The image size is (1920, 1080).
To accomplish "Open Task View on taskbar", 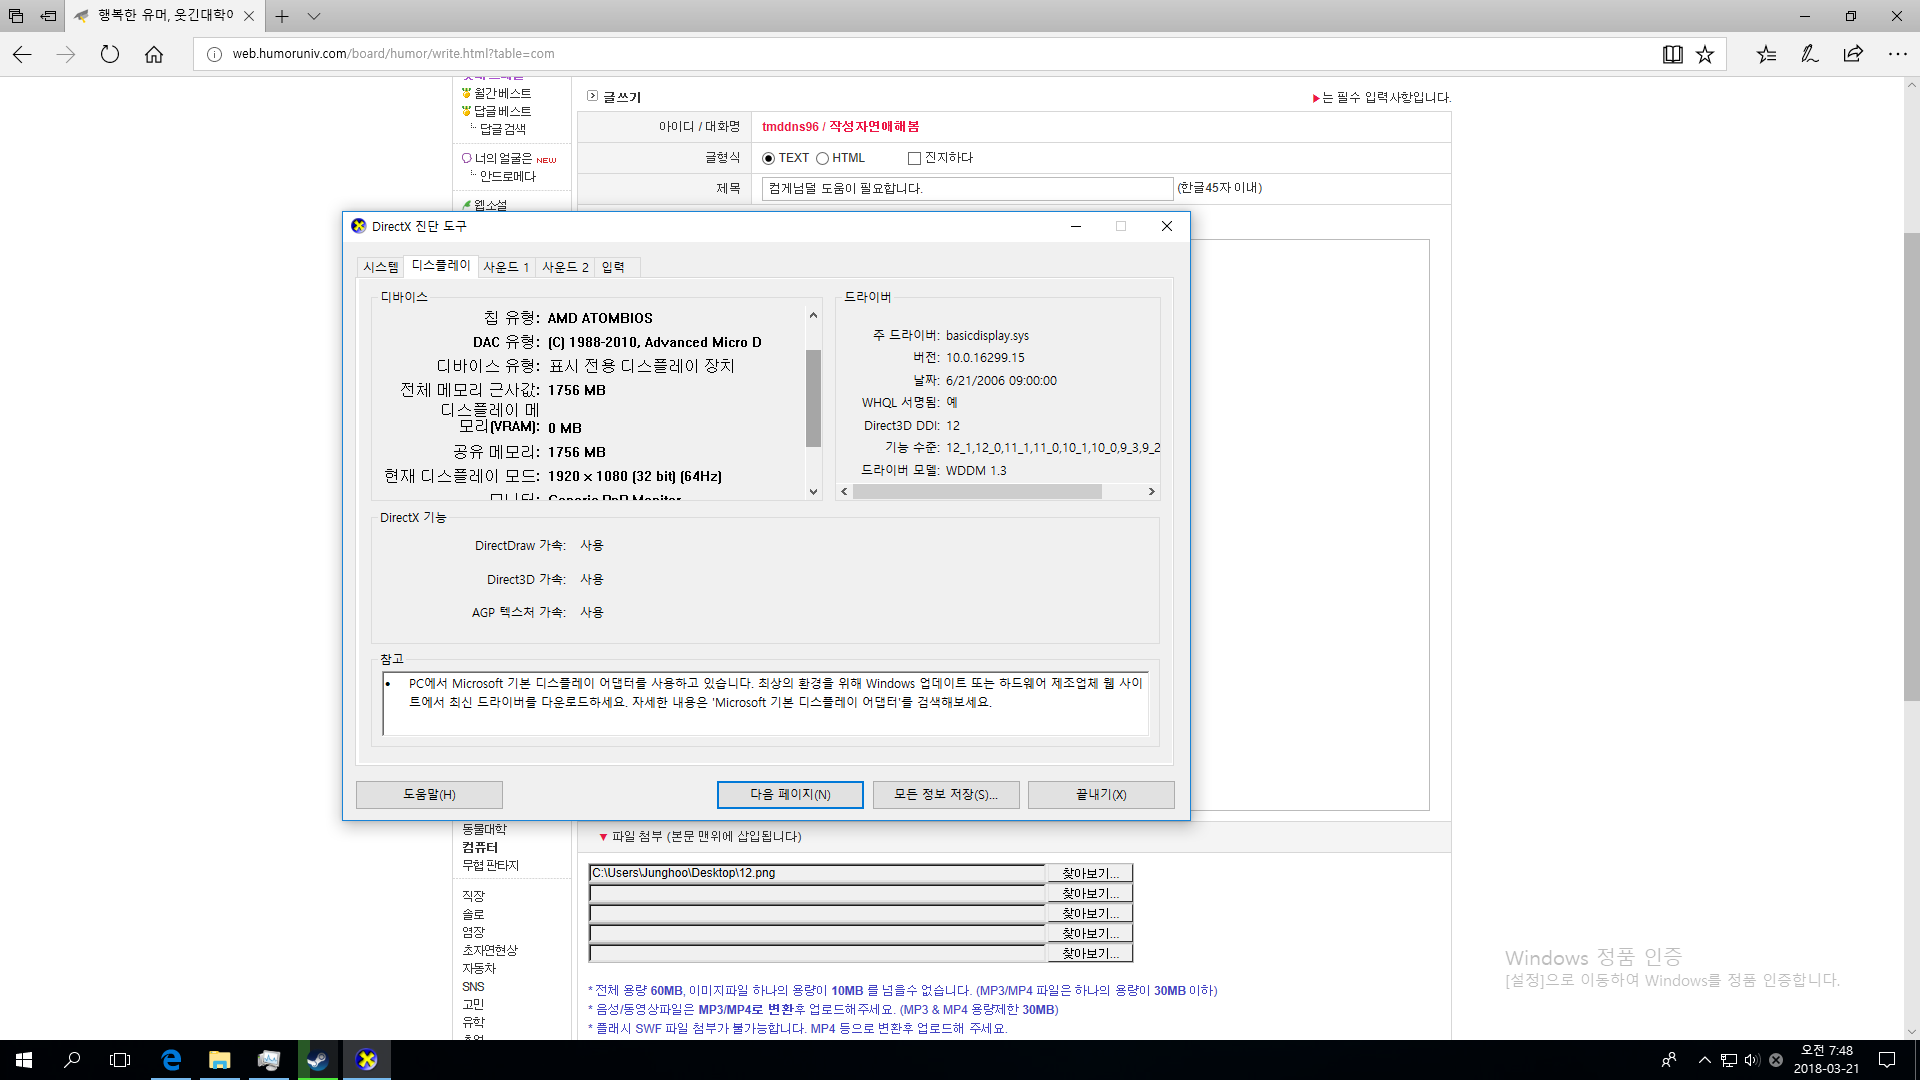I will [x=120, y=1060].
